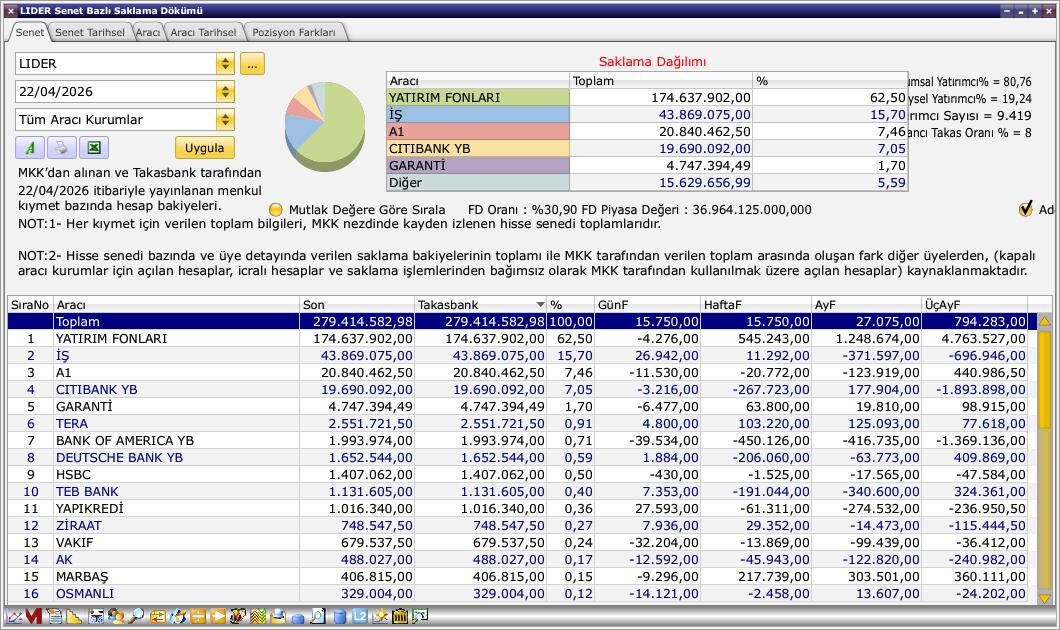The height and width of the screenshot is (630, 1060).
Task: Expand the Tüm Aracı Kurumlar dropdown
Action: pyautogui.click(x=225, y=120)
